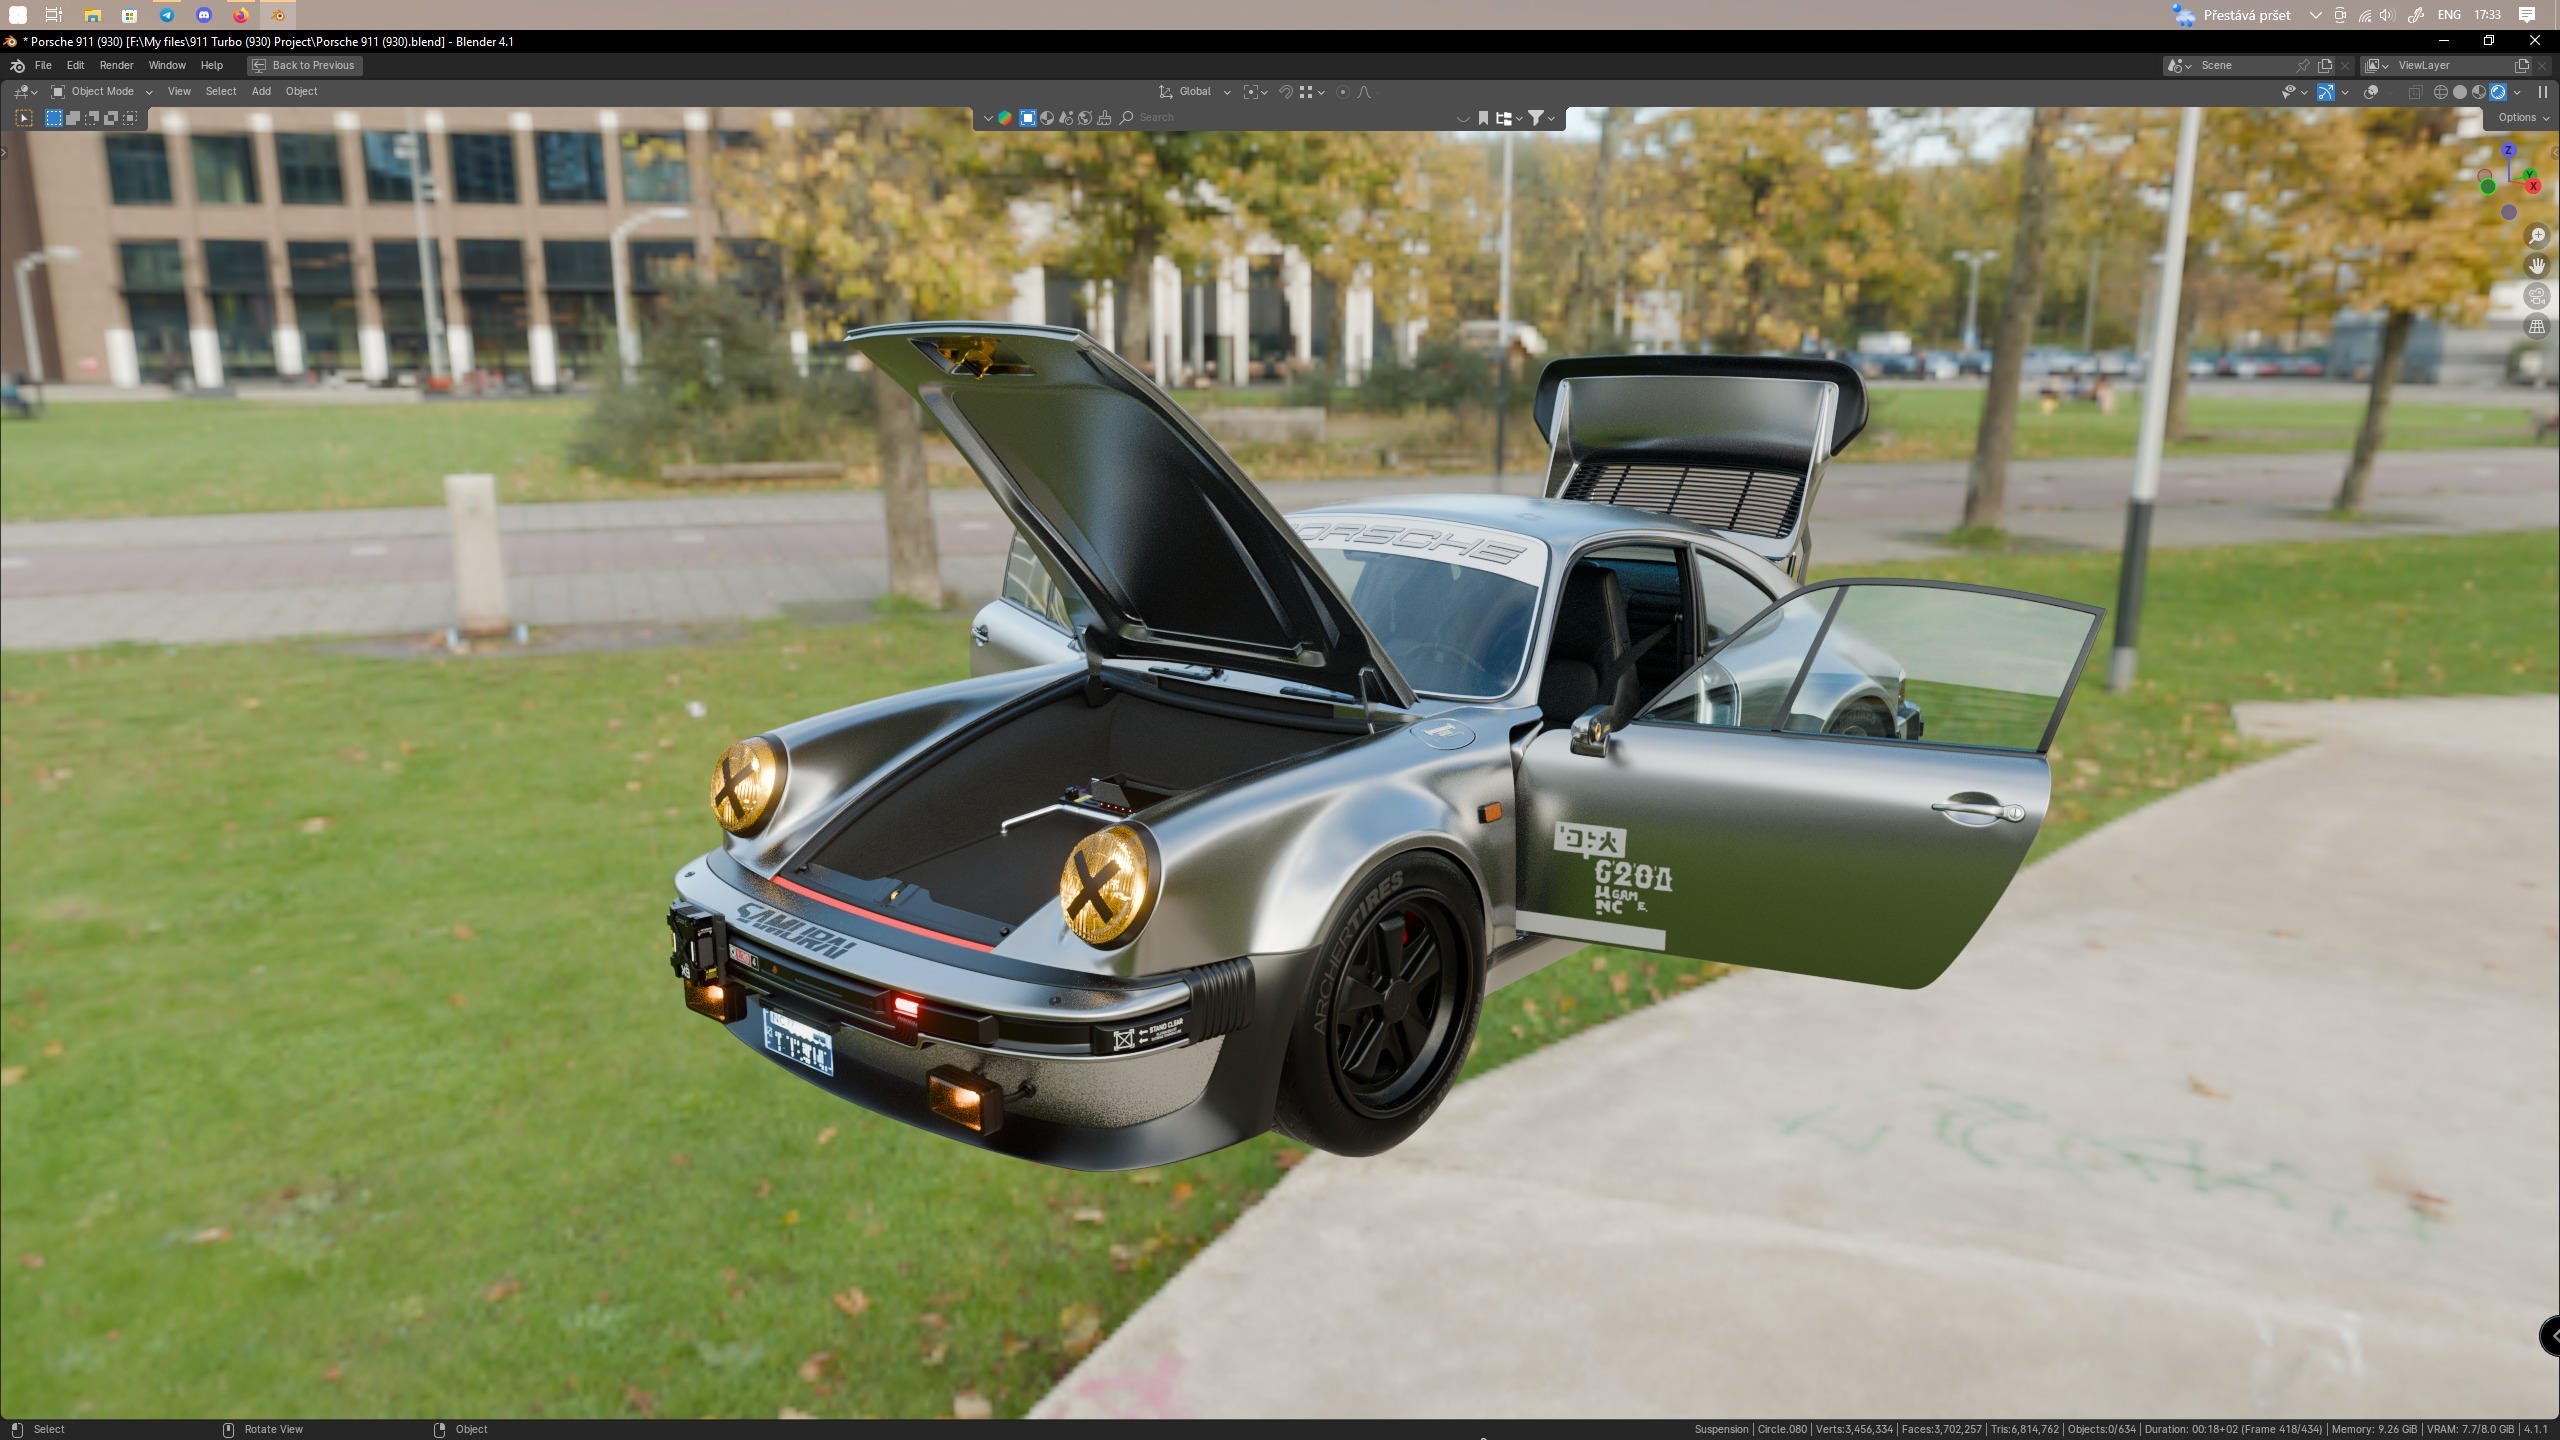Switch to solid viewport shading
Image resolution: width=2560 pixels, height=1440 pixels.
click(x=2460, y=92)
